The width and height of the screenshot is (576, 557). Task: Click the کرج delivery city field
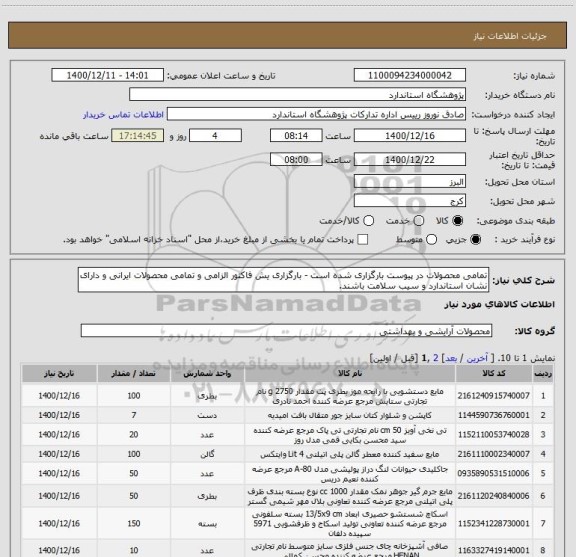pos(410,201)
